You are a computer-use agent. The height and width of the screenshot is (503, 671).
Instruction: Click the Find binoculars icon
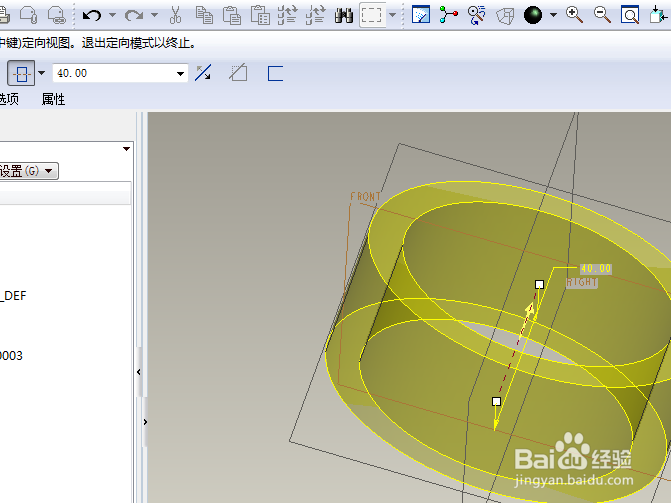[344, 15]
